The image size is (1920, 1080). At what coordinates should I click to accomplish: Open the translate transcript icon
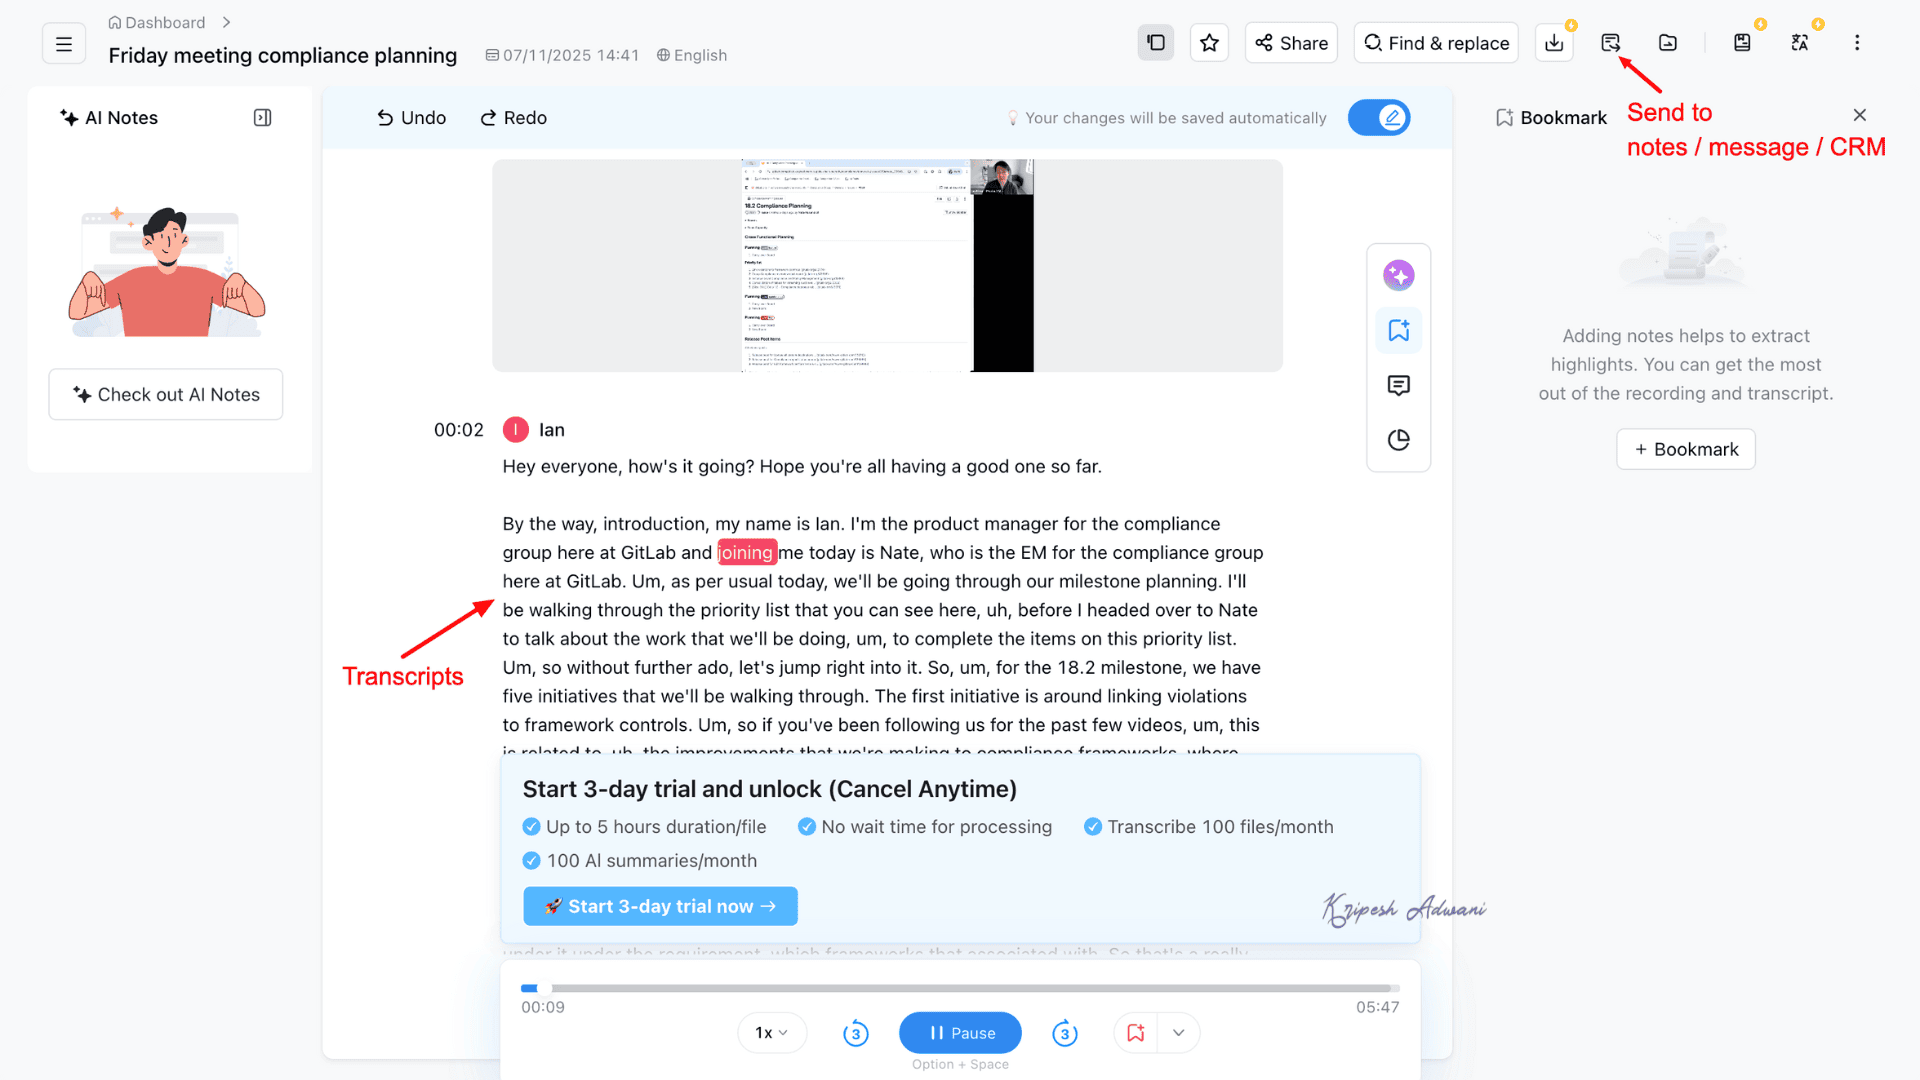[x=1800, y=43]
